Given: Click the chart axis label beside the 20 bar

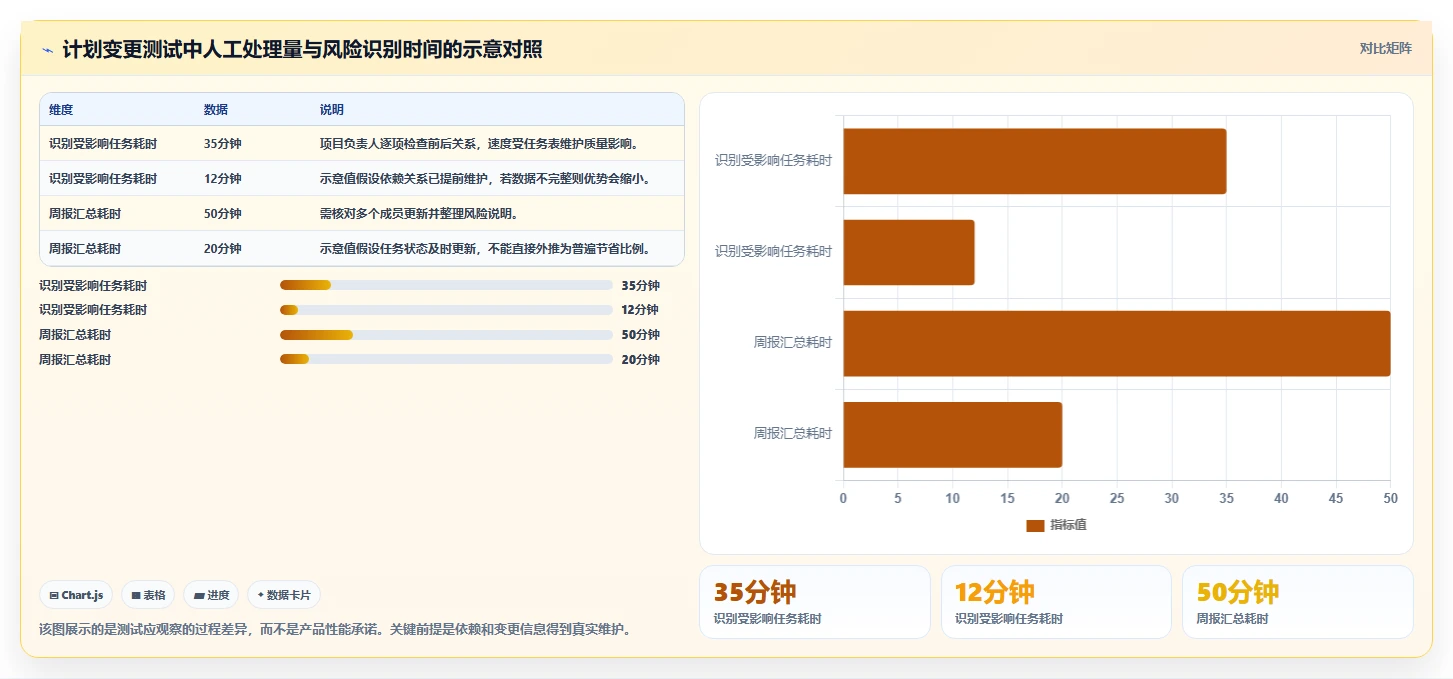Looking at the screenshot, I should (793, 434).
